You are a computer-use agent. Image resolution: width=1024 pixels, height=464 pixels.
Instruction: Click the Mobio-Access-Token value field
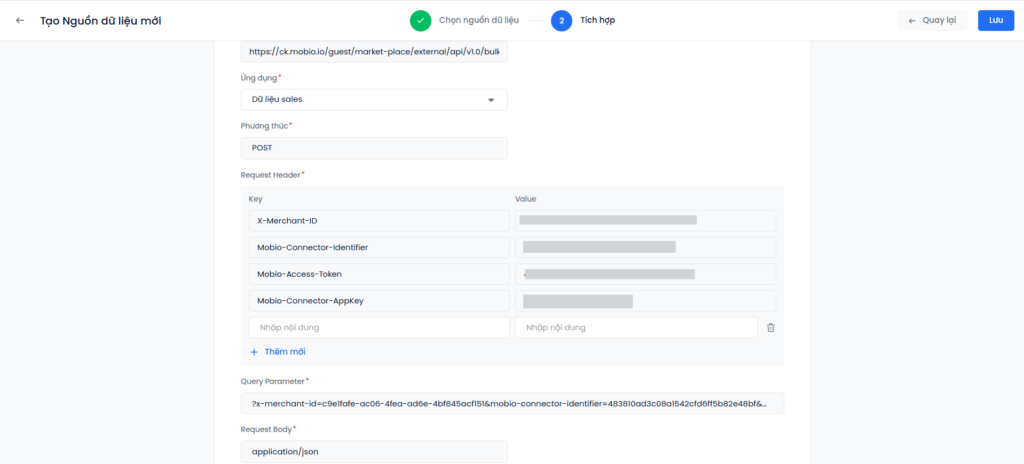(x=645, y=274)
